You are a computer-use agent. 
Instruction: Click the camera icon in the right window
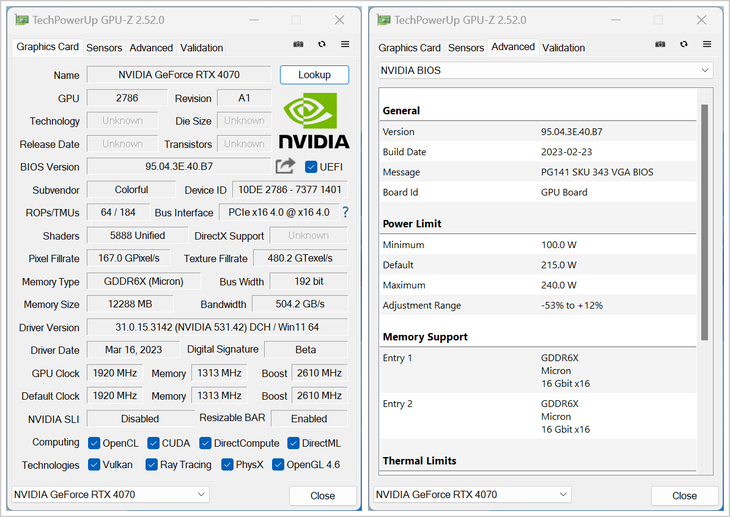[660, 44]
